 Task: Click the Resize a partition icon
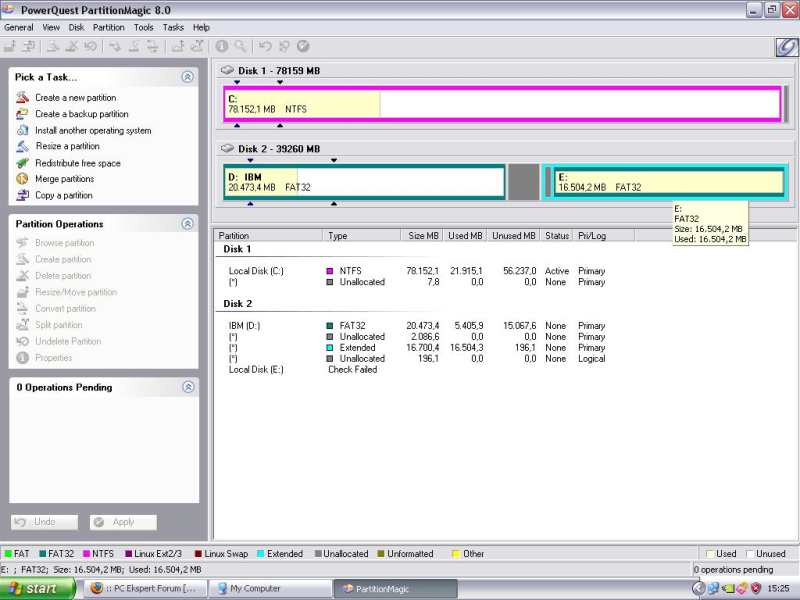(x=22, y=146)
